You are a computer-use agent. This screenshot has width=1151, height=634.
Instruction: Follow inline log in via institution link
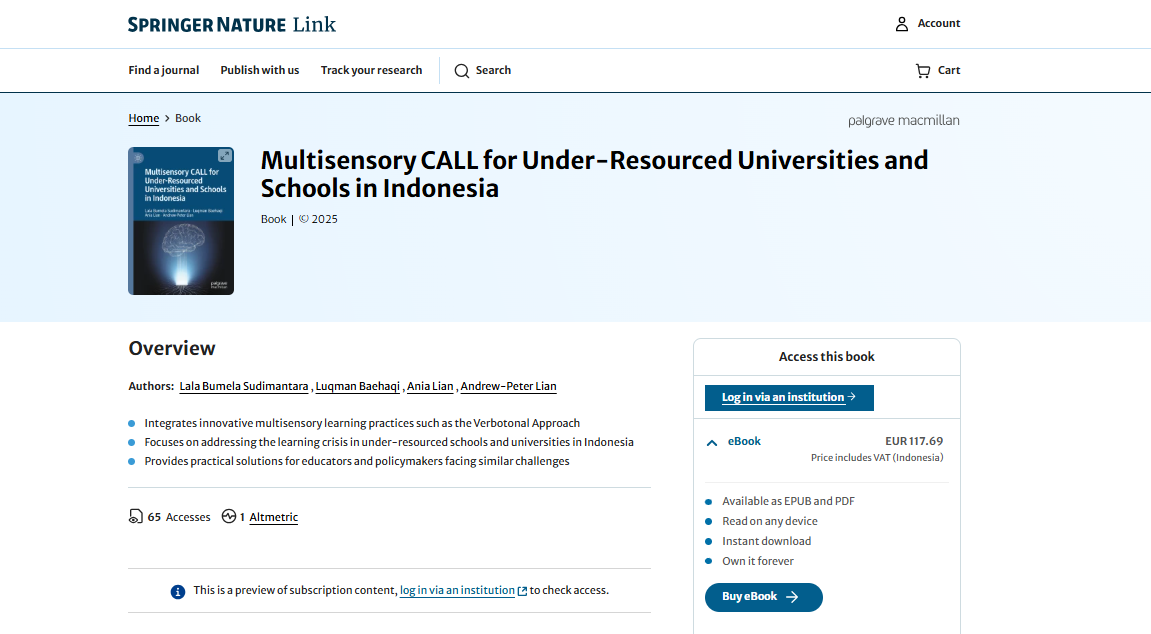[x=458, y=590]
